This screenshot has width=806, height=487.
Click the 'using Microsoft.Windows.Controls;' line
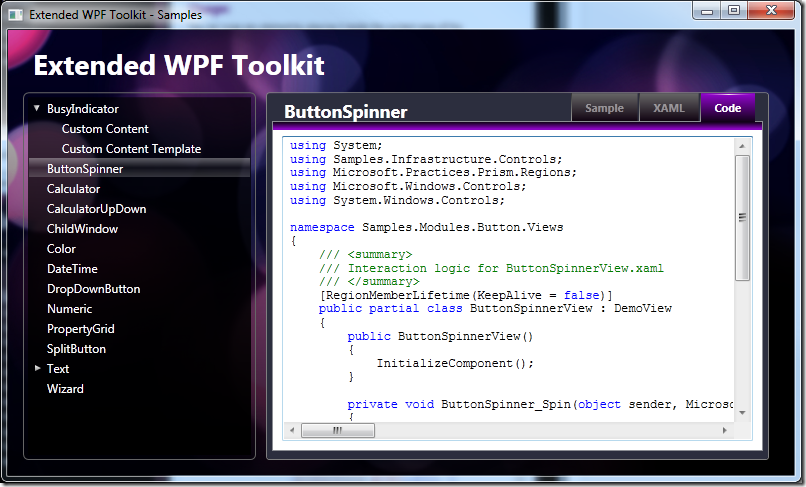point(408,186)
